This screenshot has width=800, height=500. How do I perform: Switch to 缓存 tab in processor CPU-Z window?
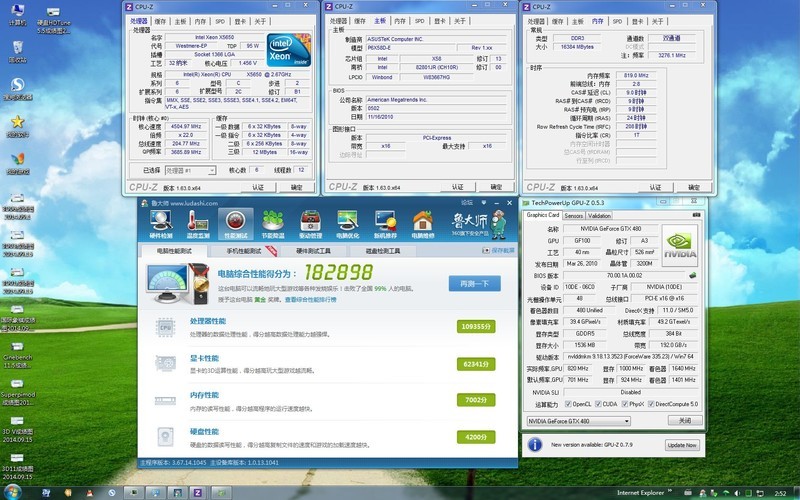160,21
